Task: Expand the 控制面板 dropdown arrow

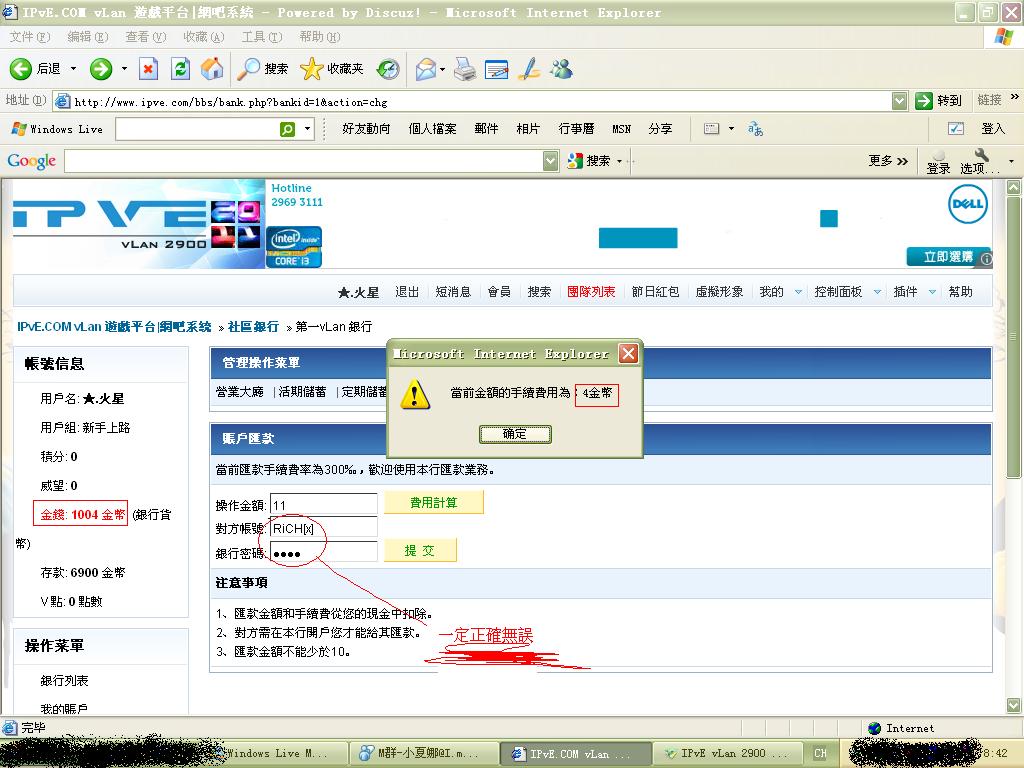Action: [877, 292]
